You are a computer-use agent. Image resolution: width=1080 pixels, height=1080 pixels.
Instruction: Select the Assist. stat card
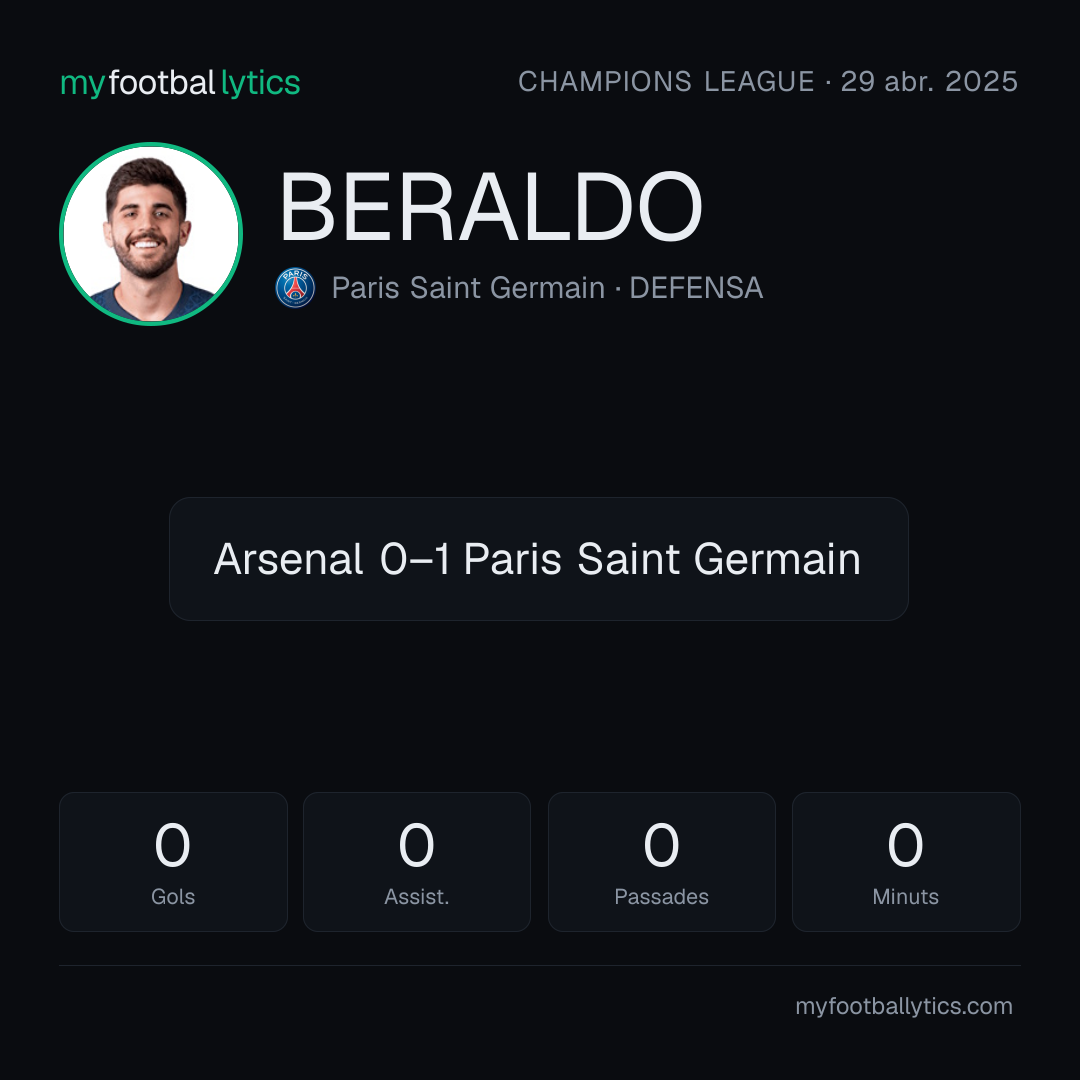417,862
